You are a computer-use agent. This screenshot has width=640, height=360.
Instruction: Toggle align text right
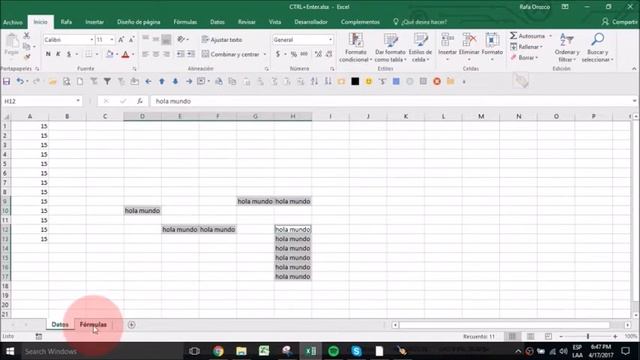tap(166, 54)
